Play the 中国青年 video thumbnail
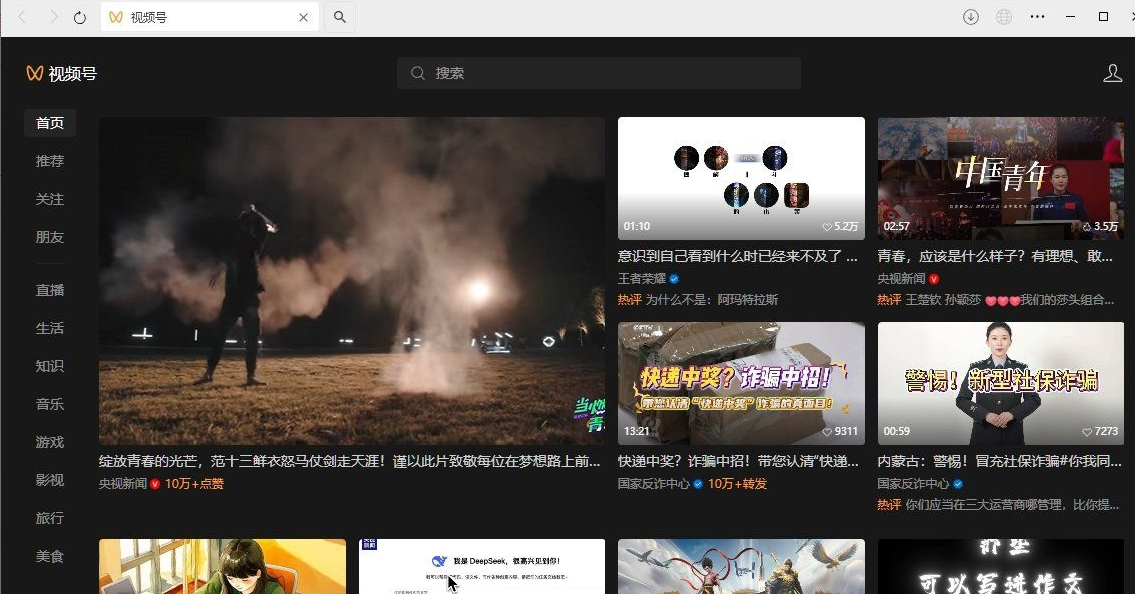Screen dimensions: 1135x594 1000,178
